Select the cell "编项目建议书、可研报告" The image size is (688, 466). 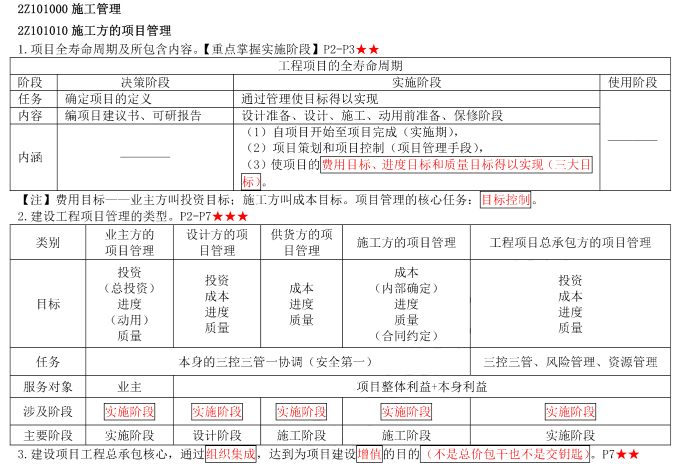132,115
